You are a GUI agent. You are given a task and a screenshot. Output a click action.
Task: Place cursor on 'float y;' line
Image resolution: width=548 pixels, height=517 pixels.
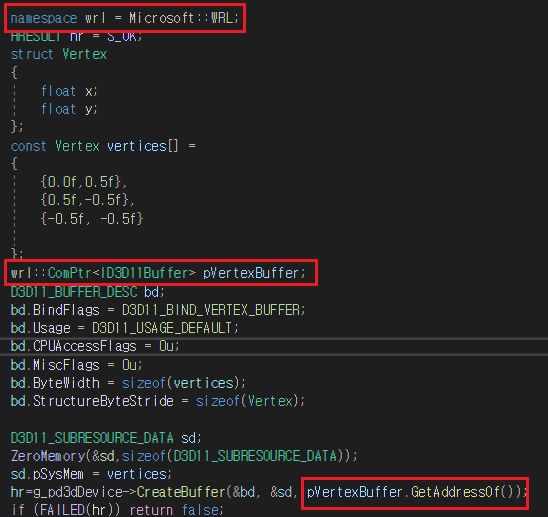click(69, 109)
